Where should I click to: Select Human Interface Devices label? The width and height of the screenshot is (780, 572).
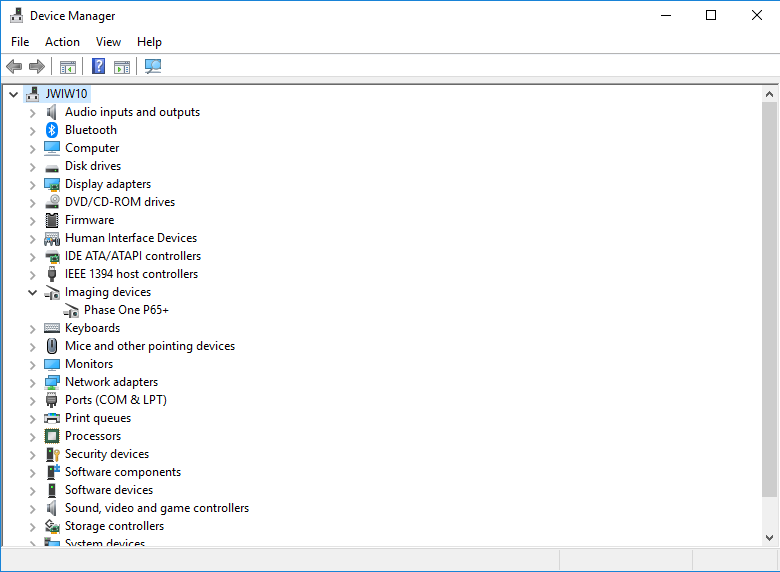pyautogui.click(x=131, y=238)
